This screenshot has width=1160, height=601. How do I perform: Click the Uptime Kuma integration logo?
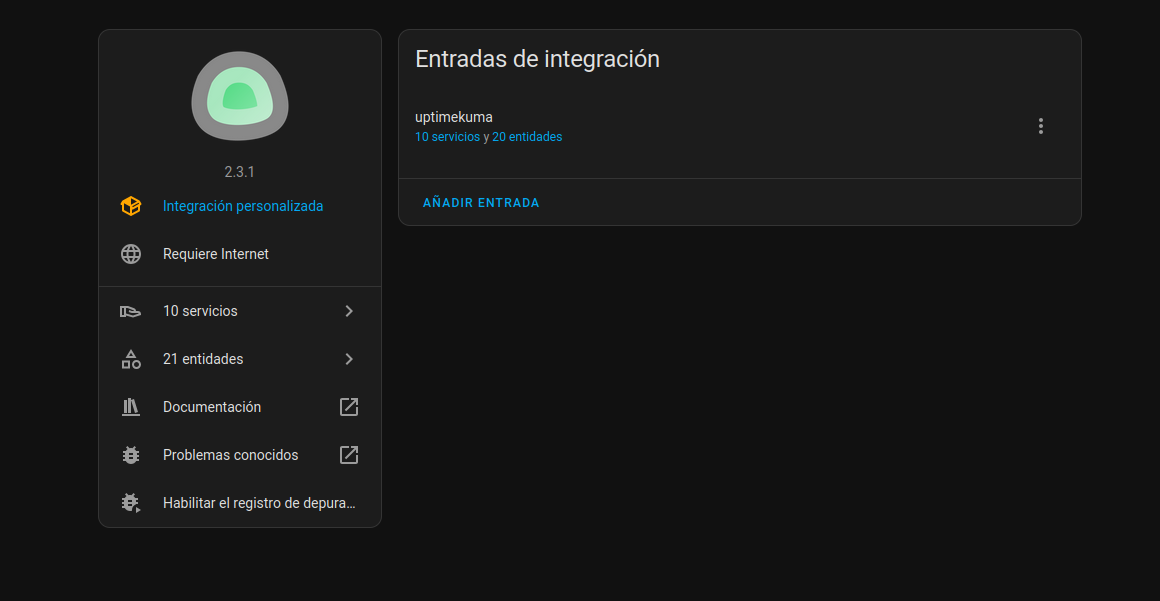(x=240, y=96)
